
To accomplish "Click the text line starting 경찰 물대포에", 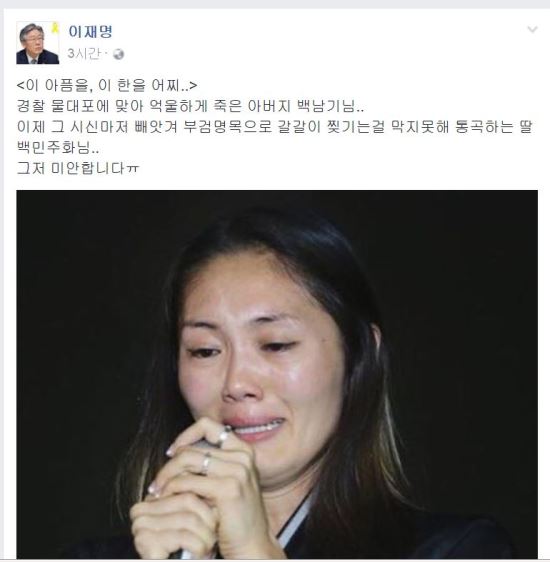I will point(191,106).
